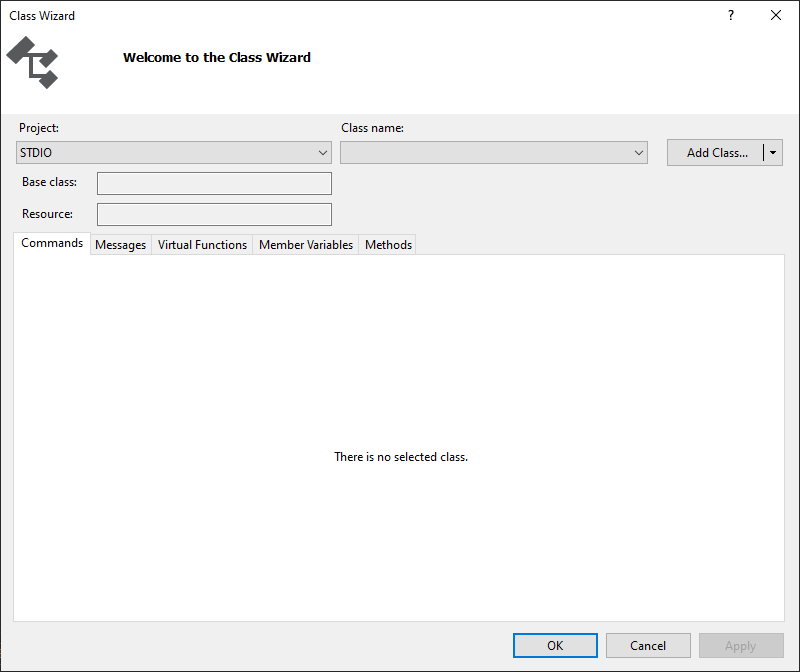The width and height of the screenshot is (800, 672).
Task: Switch to the Methods tab
Action: coord(388,245)
